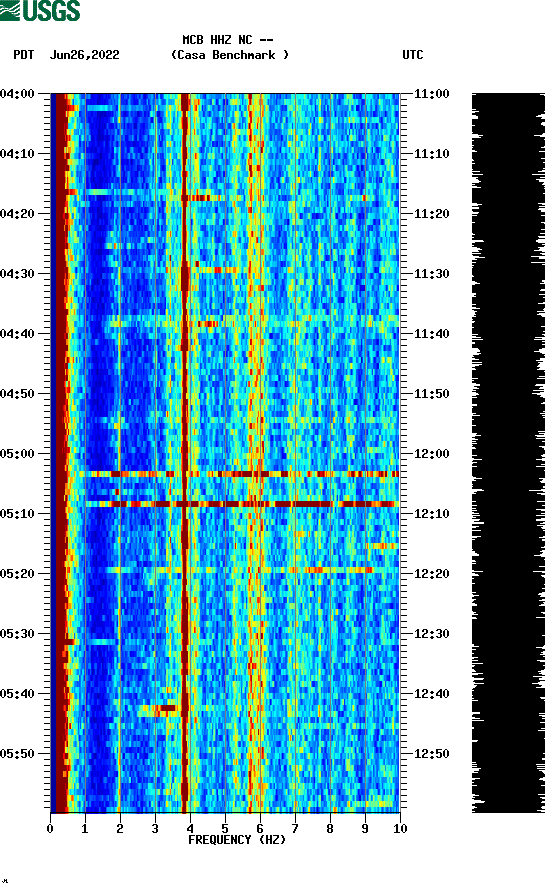
Task: Click the frequency axis tick label 3
Action: 155,829
